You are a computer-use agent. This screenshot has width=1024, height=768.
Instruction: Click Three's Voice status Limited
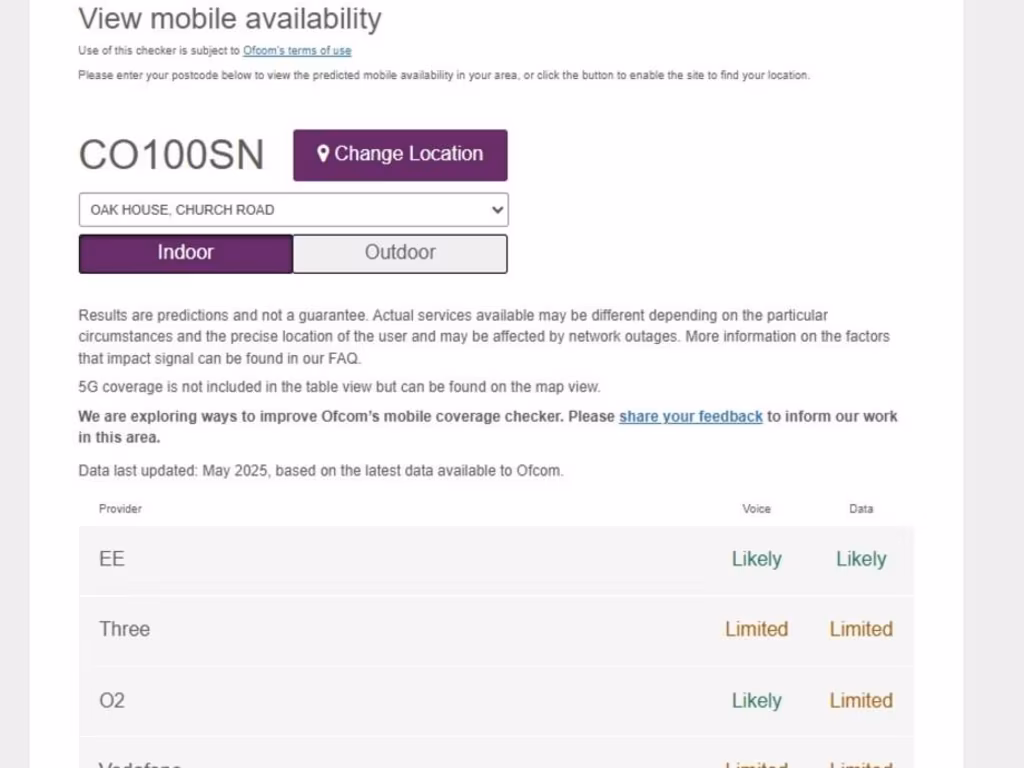[756, 629]
